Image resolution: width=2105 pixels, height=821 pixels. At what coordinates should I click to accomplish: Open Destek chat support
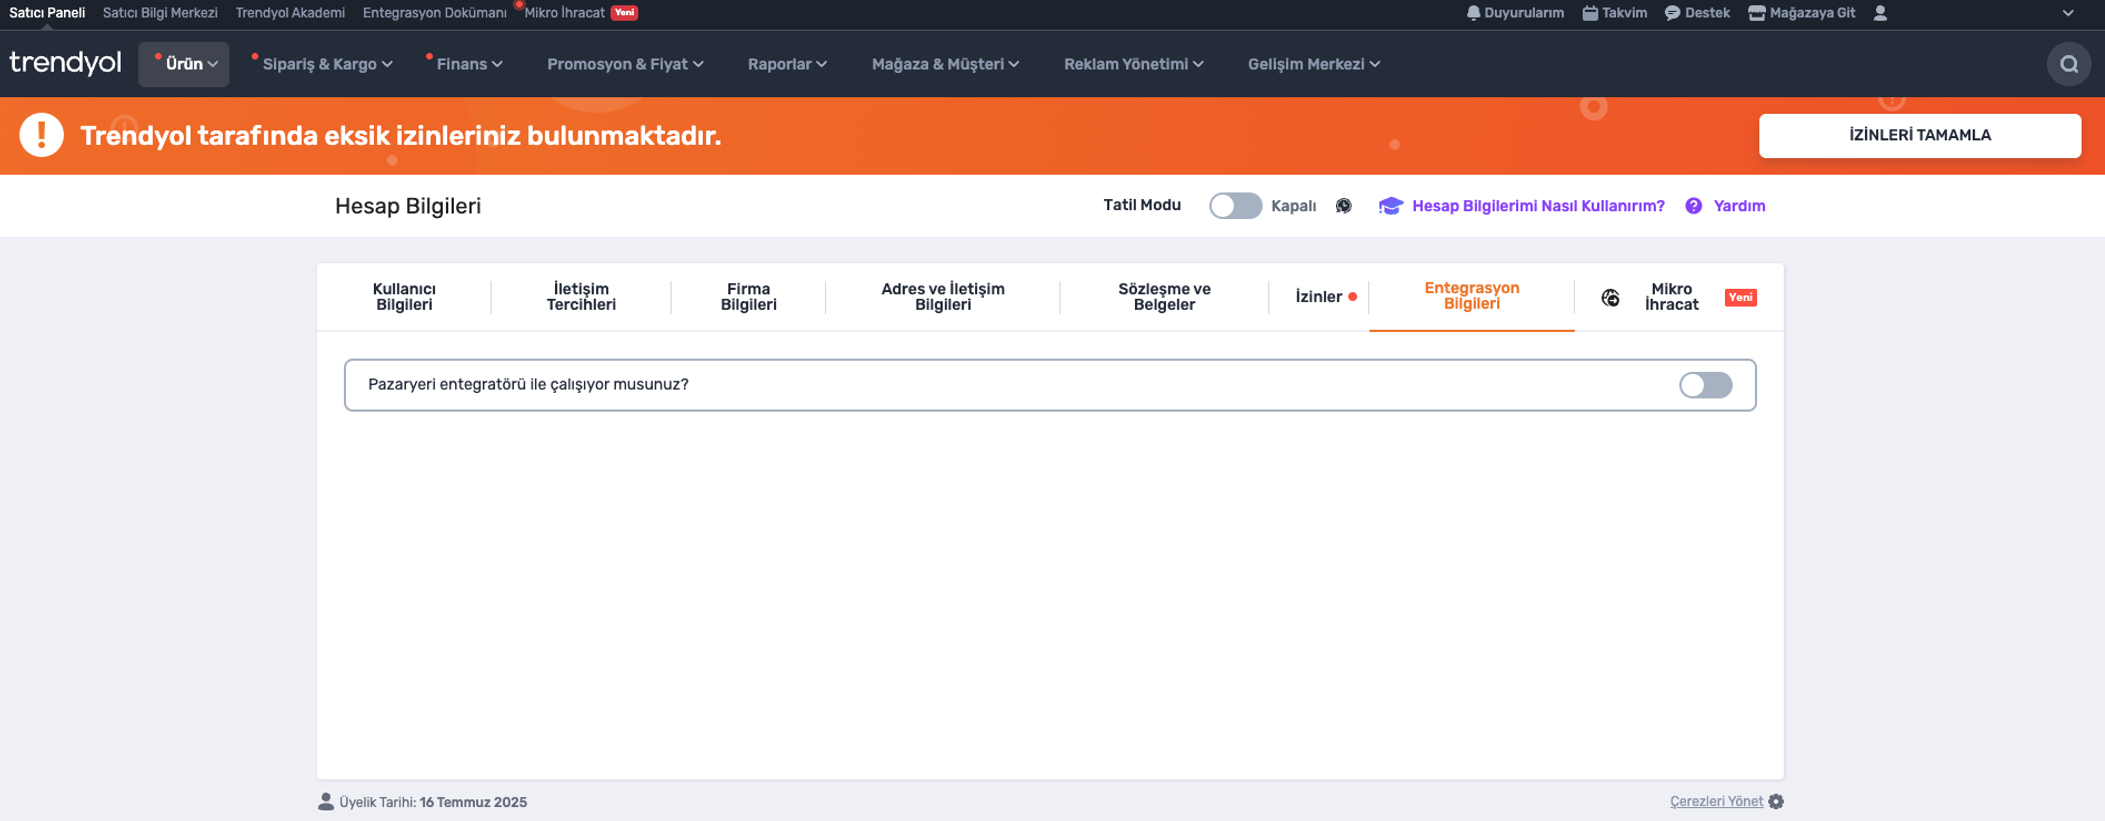click(1672, 13)
